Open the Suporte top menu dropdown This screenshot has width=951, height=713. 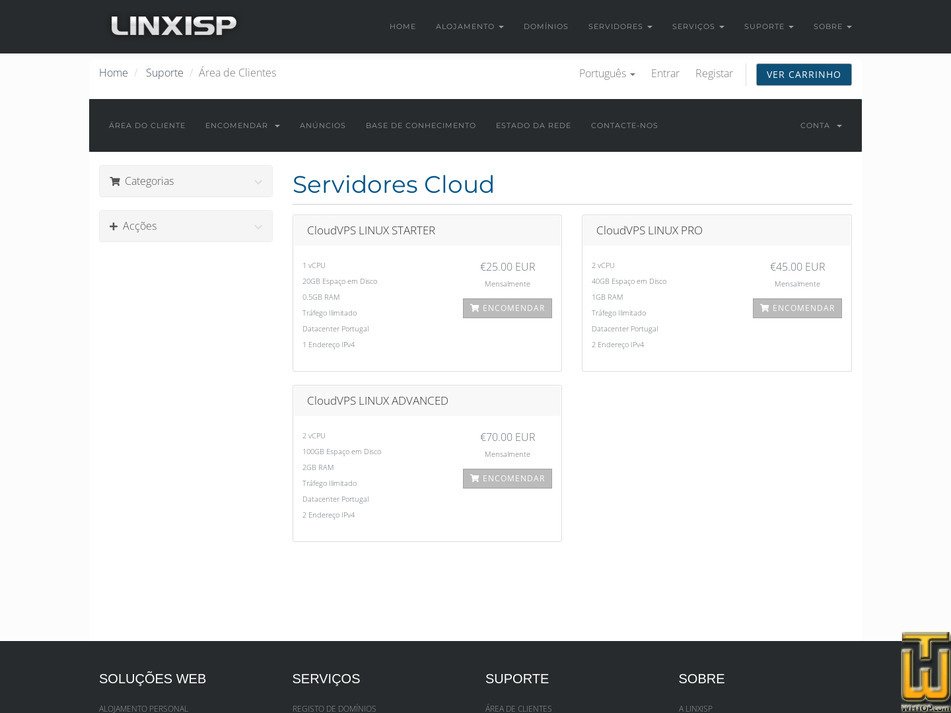pos(768,27)
